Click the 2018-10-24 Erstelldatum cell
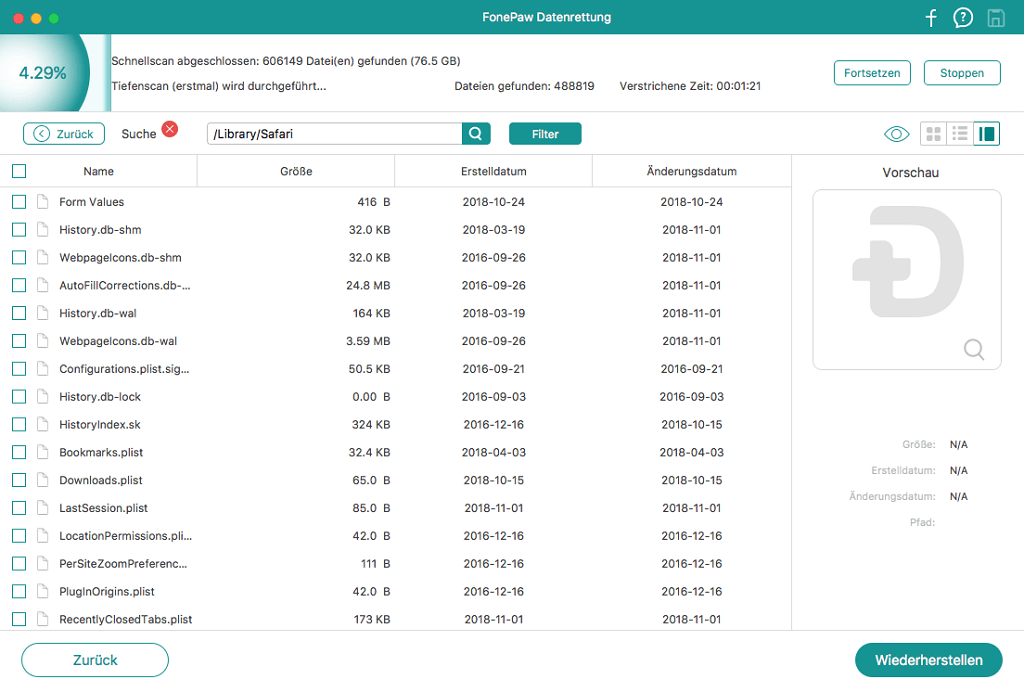The image size is (1024, 692). click(x=494, y=202)
